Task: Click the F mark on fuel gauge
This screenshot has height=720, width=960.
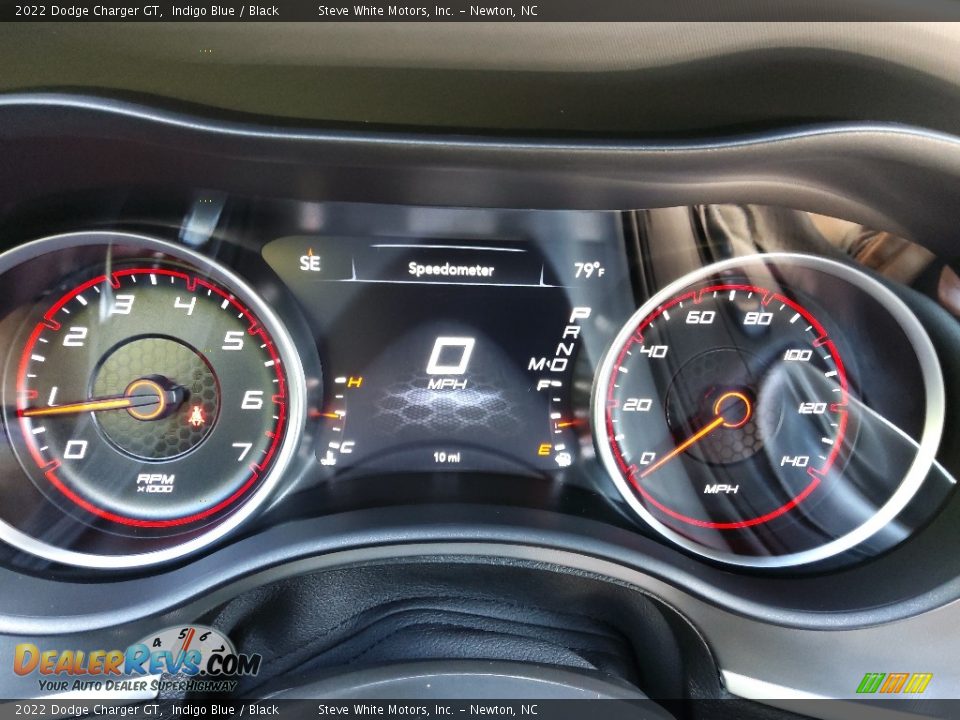Action: [x=542, y=385]
